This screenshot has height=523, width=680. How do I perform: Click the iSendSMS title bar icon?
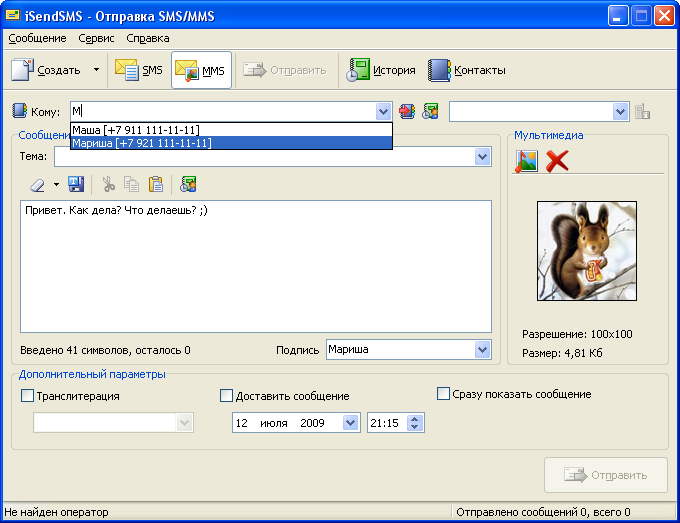tap(13, 16)
